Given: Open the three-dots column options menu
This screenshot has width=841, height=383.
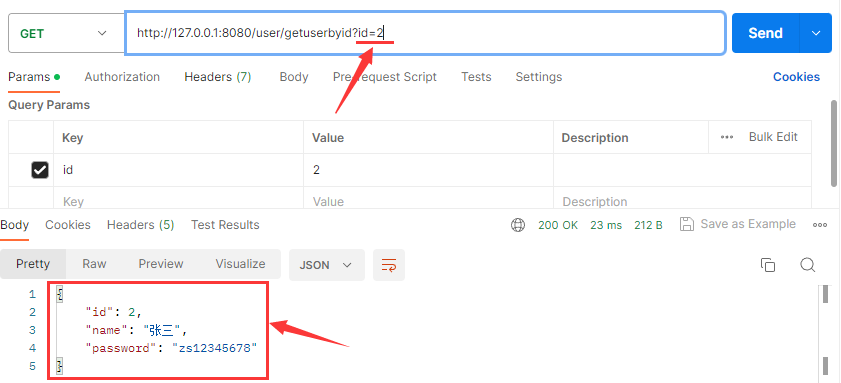Looking at the screenshot, I should [x=727, y=137].
